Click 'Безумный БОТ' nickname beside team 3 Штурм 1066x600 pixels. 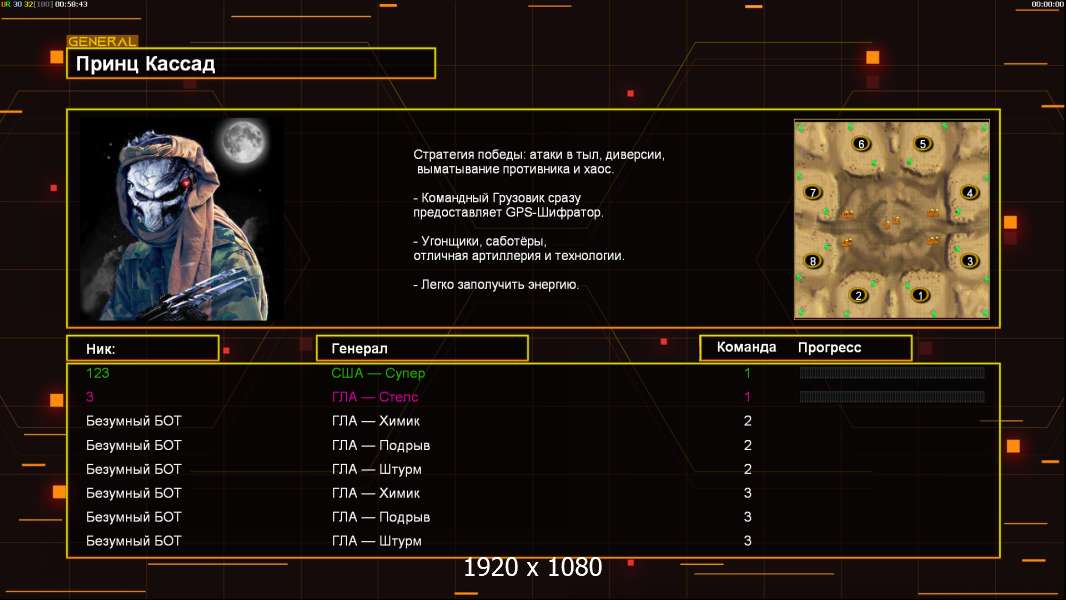[x=133, y=541]
